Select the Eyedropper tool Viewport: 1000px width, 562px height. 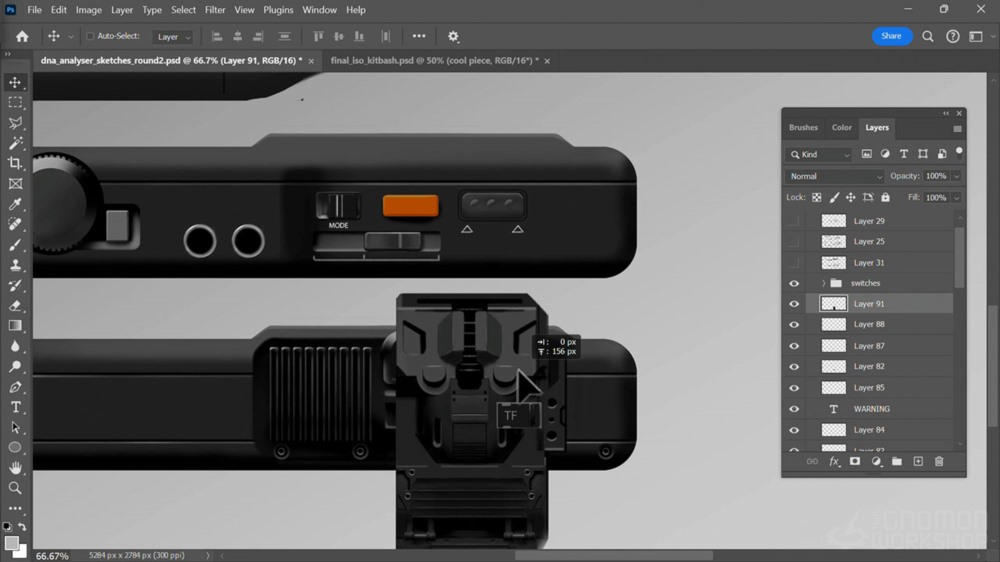coord(15,204)
